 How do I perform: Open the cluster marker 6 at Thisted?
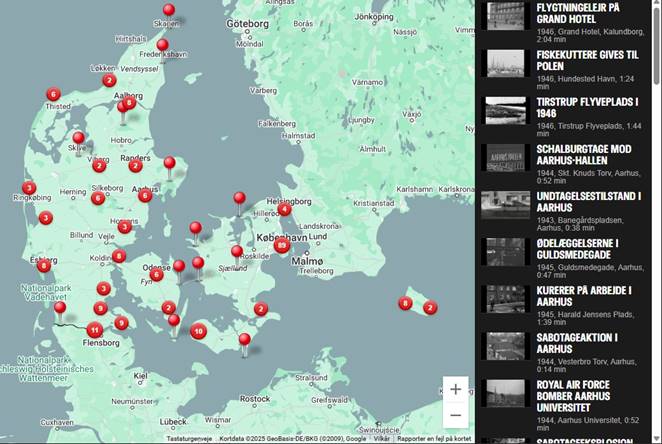53,94
